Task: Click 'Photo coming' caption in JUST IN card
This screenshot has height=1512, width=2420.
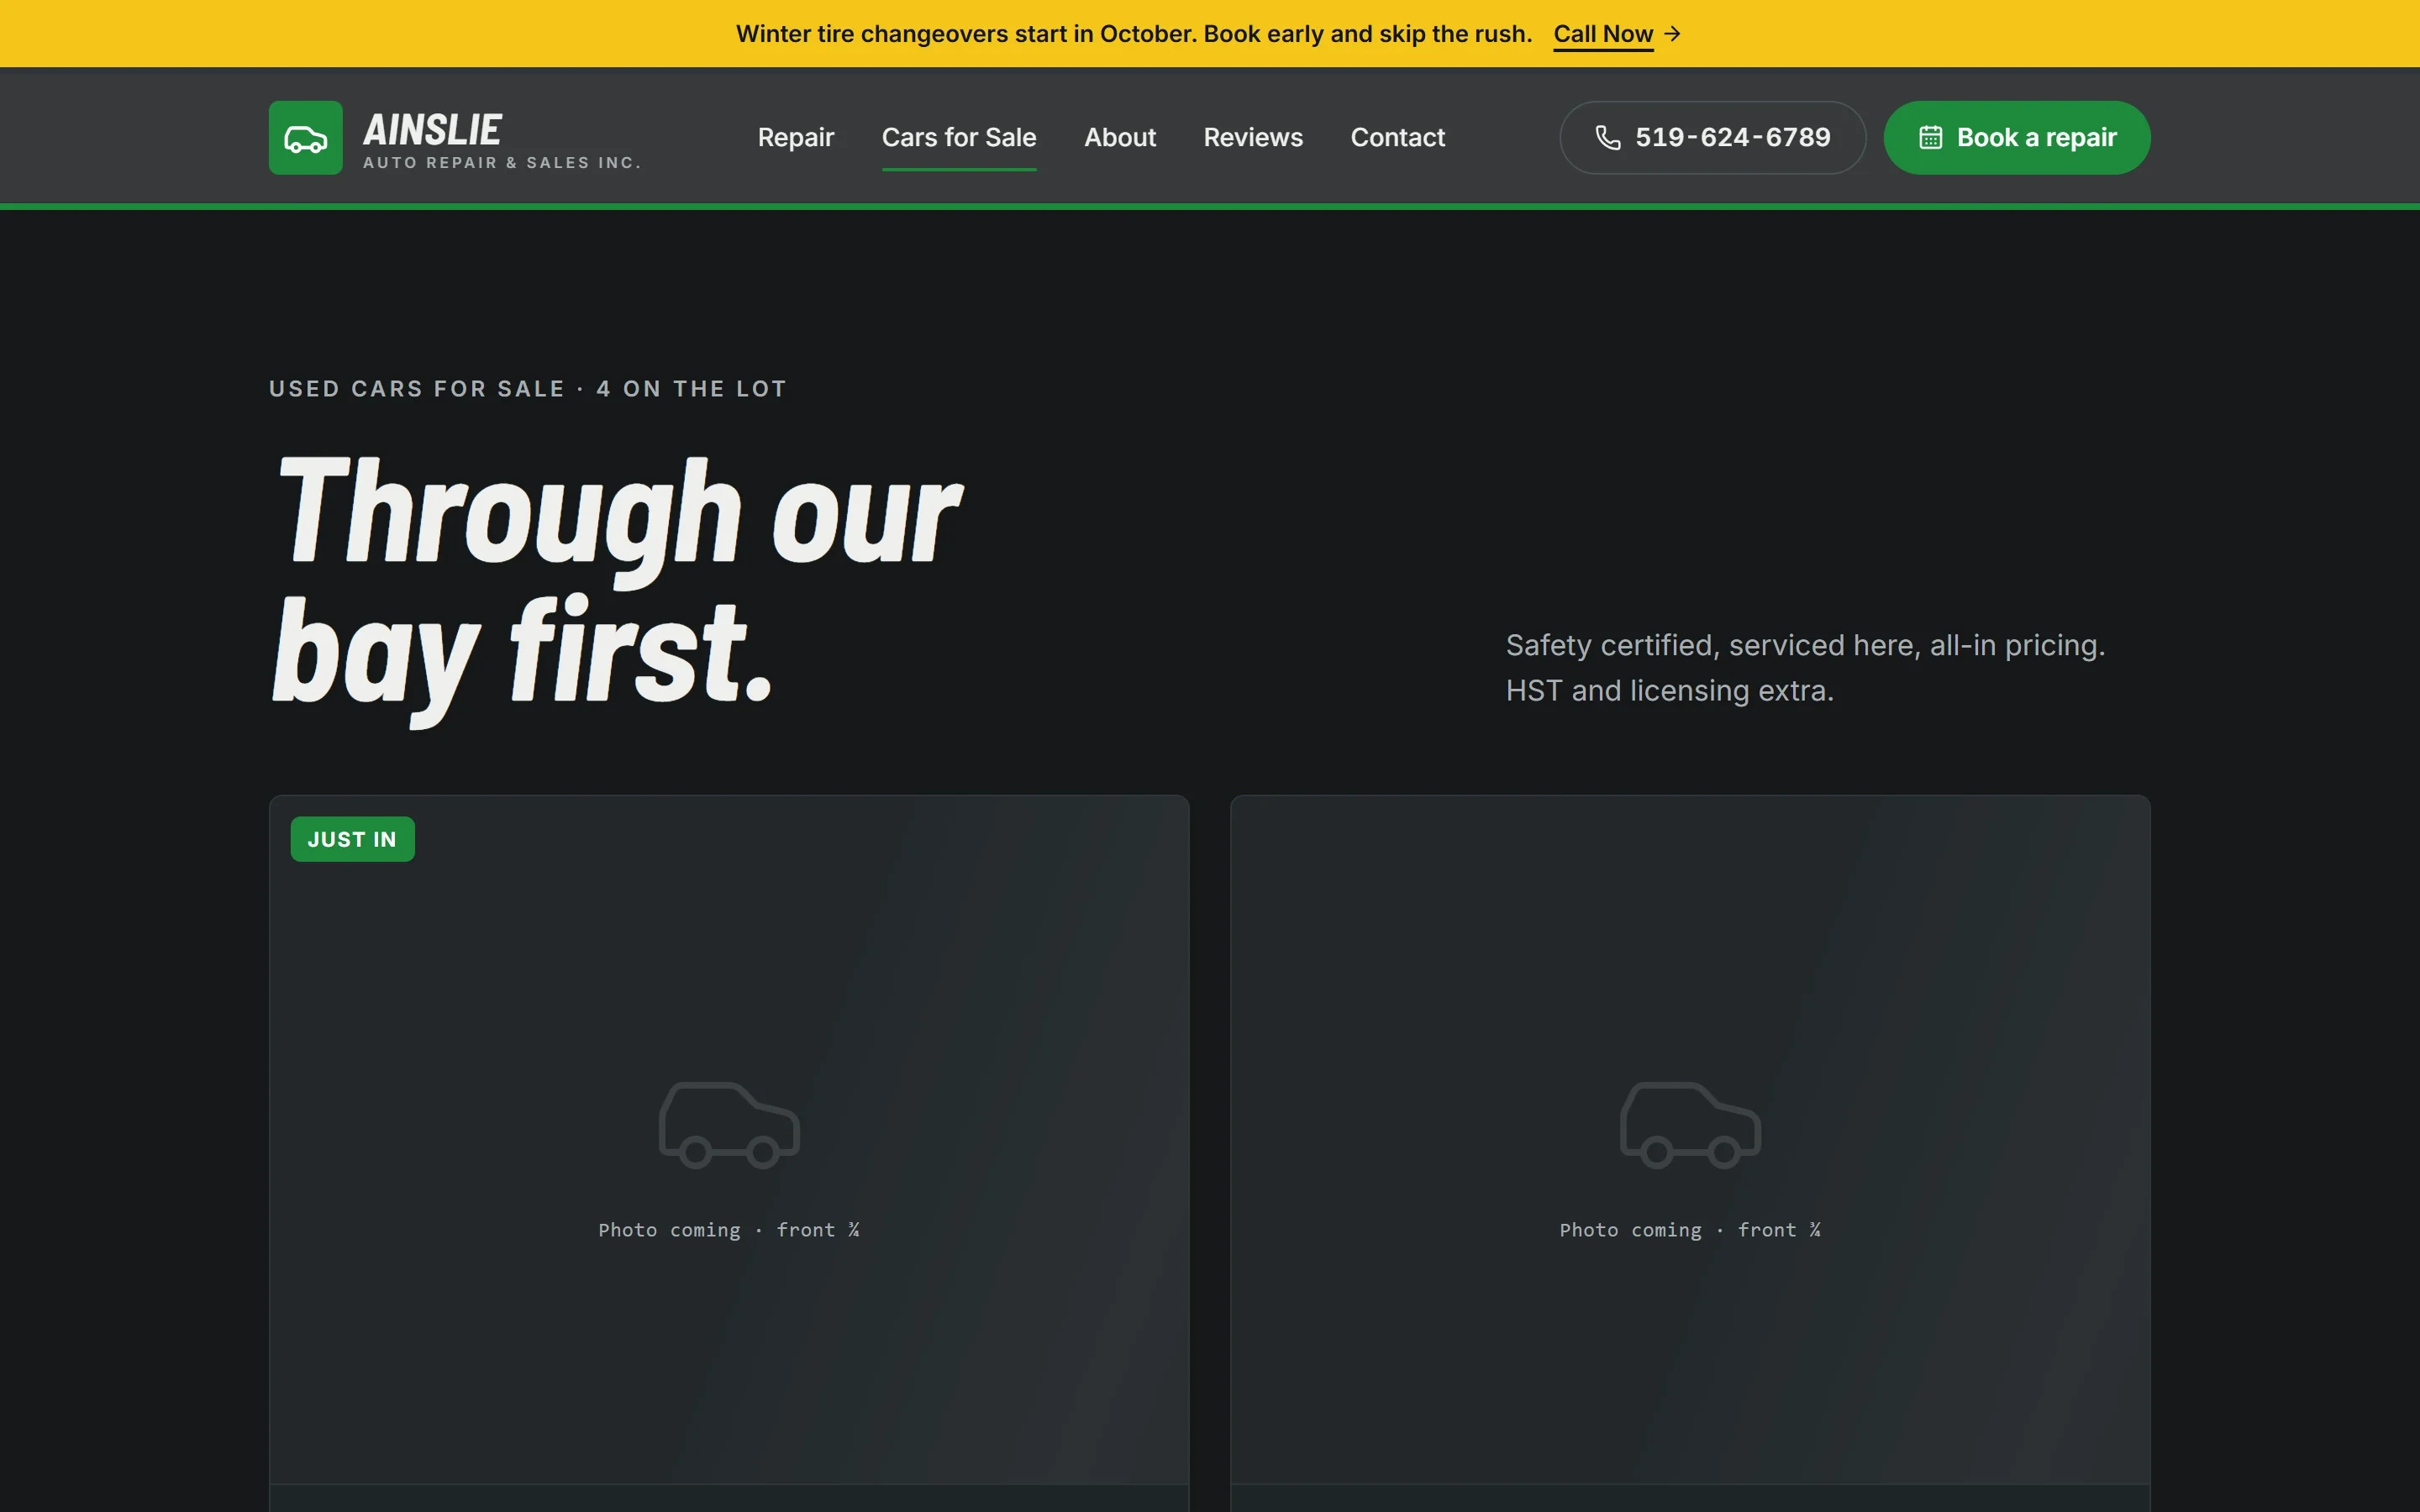Action: tap(729, 1230)
